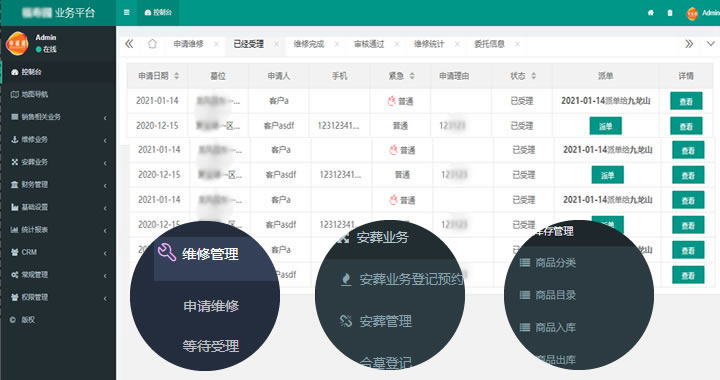
Task: Click the anchor icon beside 维修业务
Action: click(14, 140)
